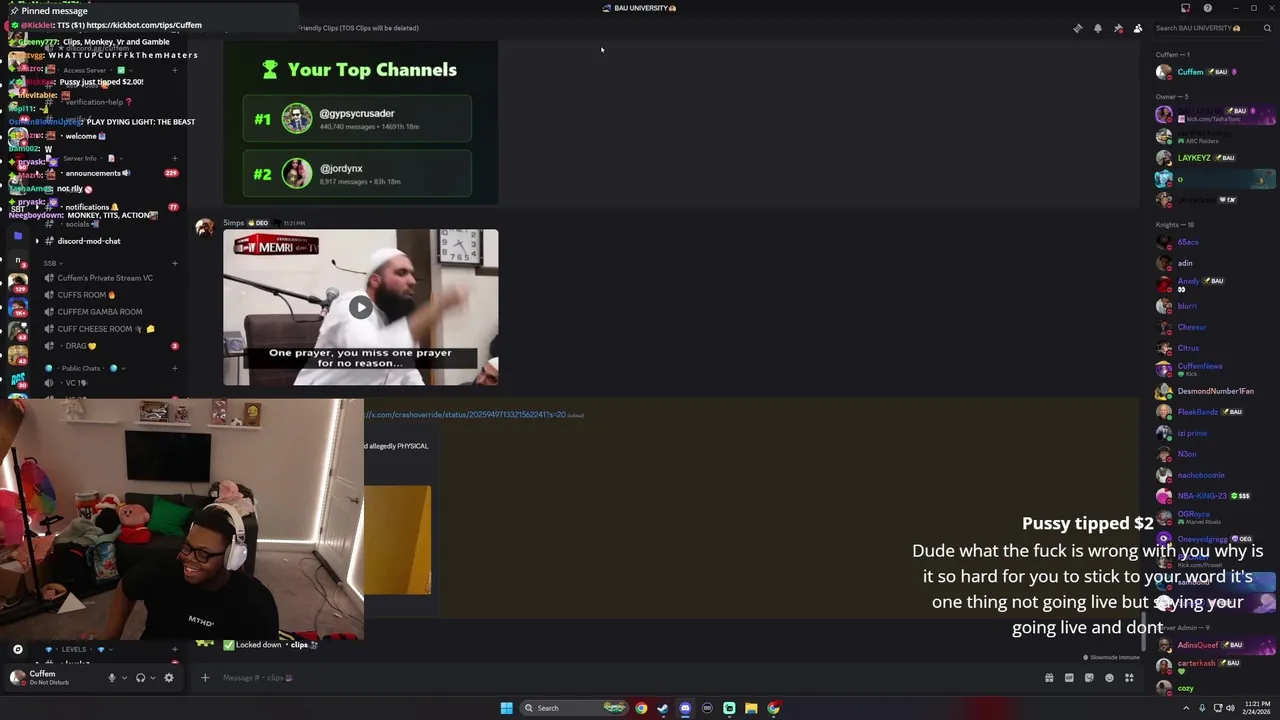Screen dimensions: 1280x720
Task: Join CUFFS ROOM voice channel
Action: pyautogui.click(x=110, y=295)
